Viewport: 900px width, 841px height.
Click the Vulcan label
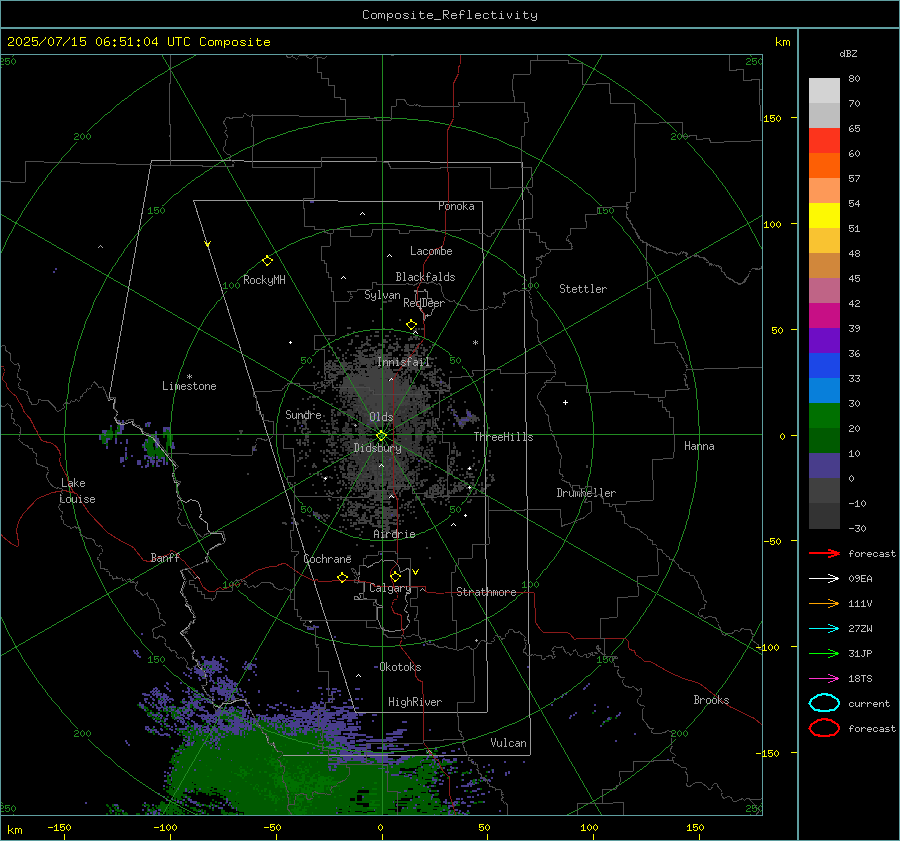[x=508, y=743]
